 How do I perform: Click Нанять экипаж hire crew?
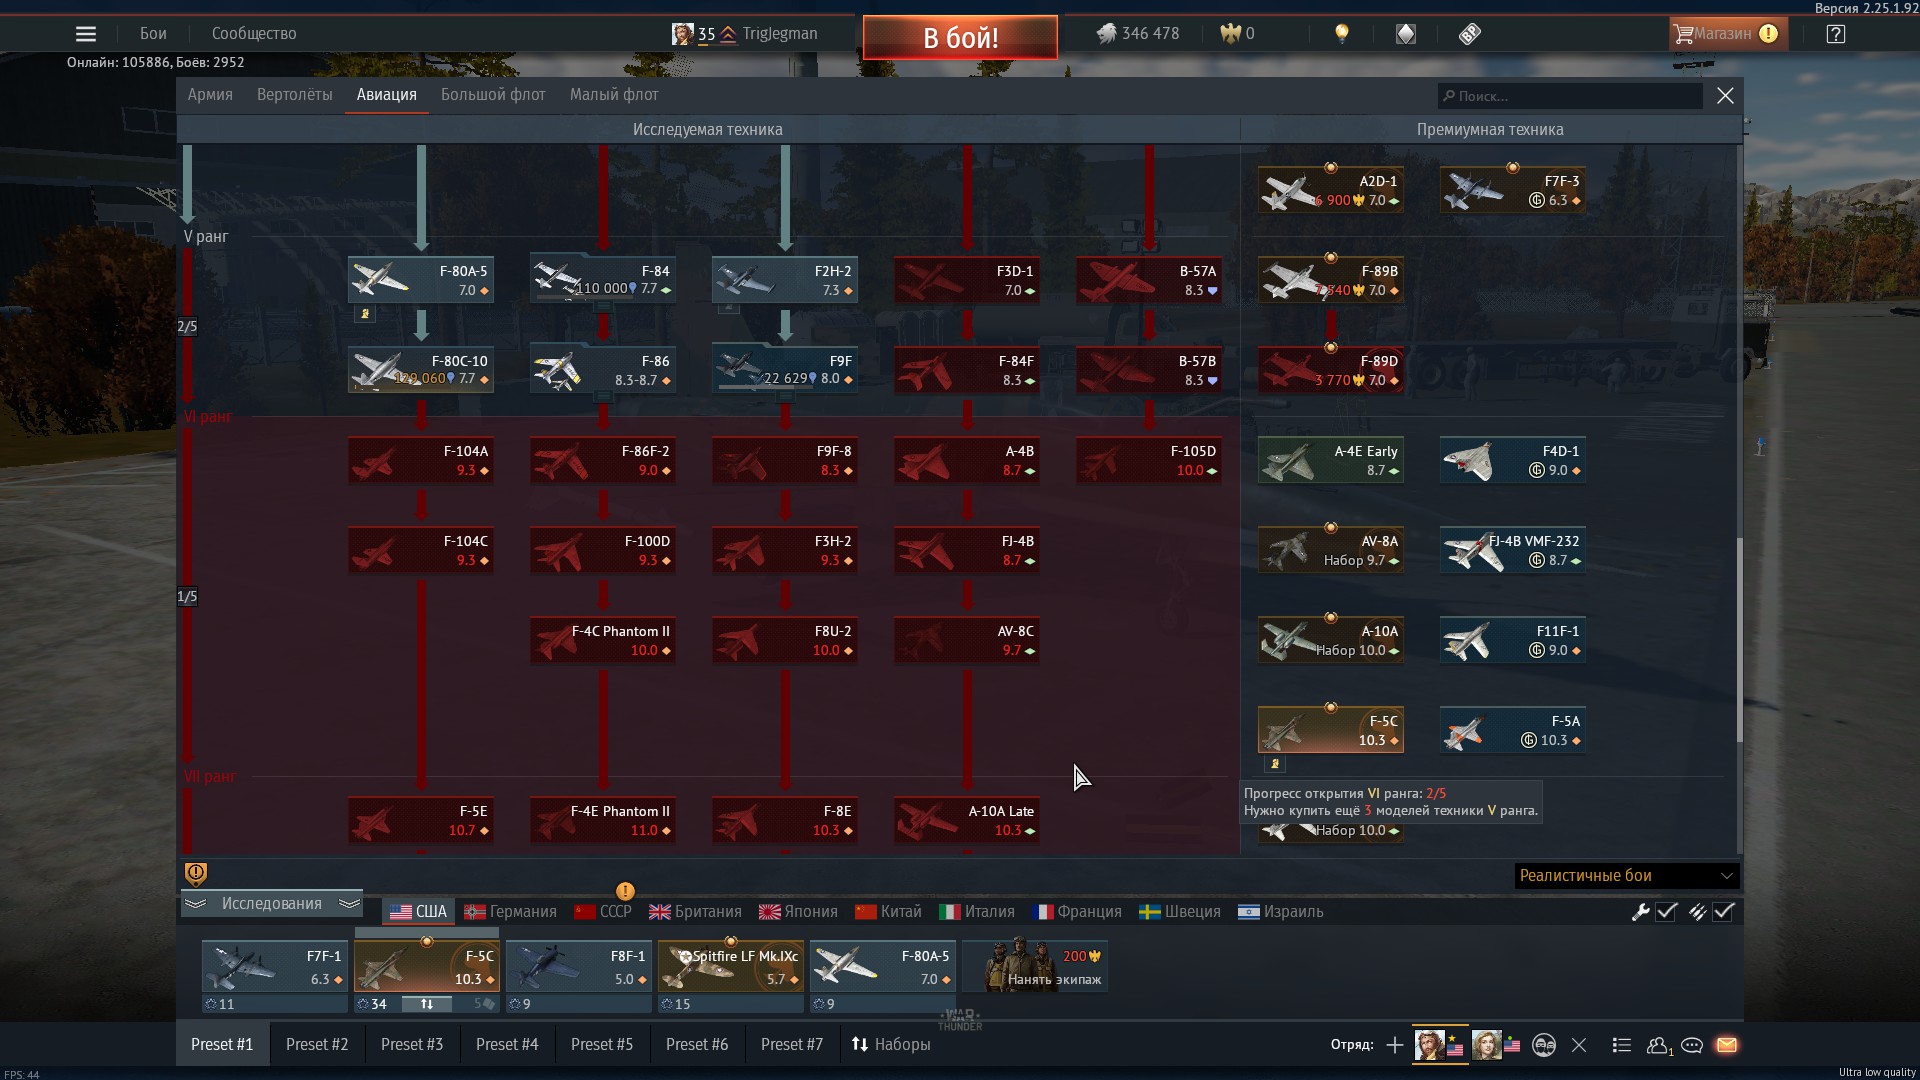[1035, 966]
